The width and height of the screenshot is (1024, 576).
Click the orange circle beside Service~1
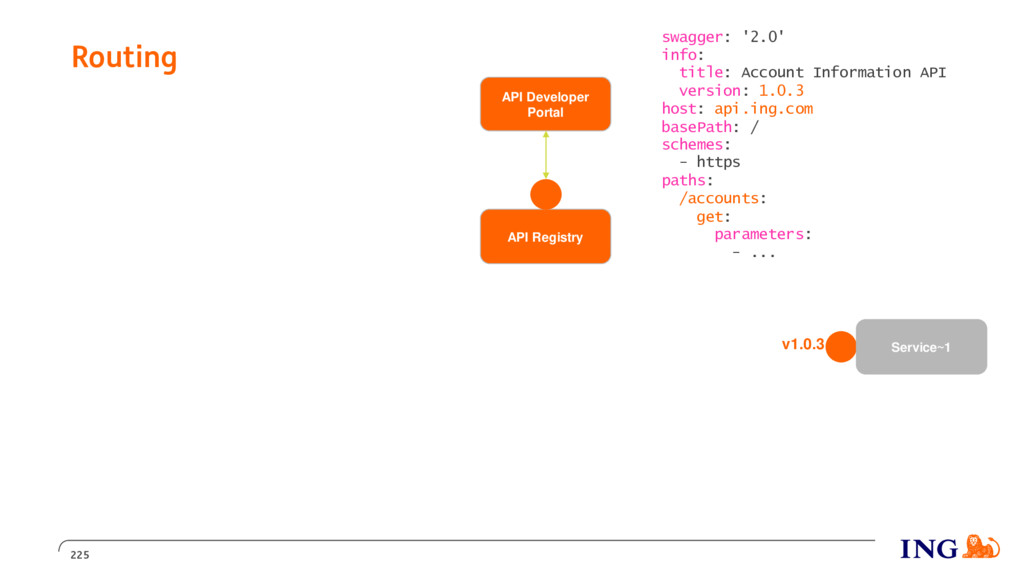coord(840,347)
